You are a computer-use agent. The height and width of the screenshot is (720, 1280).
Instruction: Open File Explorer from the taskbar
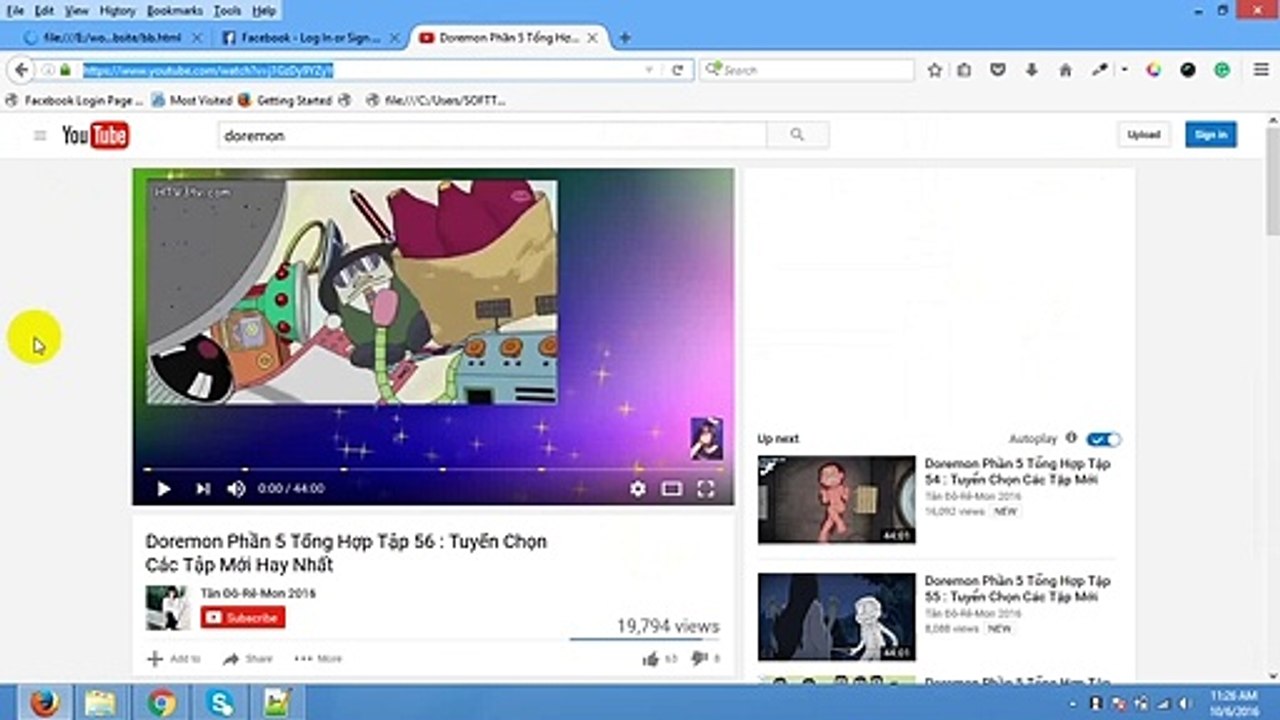coord(100,703)
